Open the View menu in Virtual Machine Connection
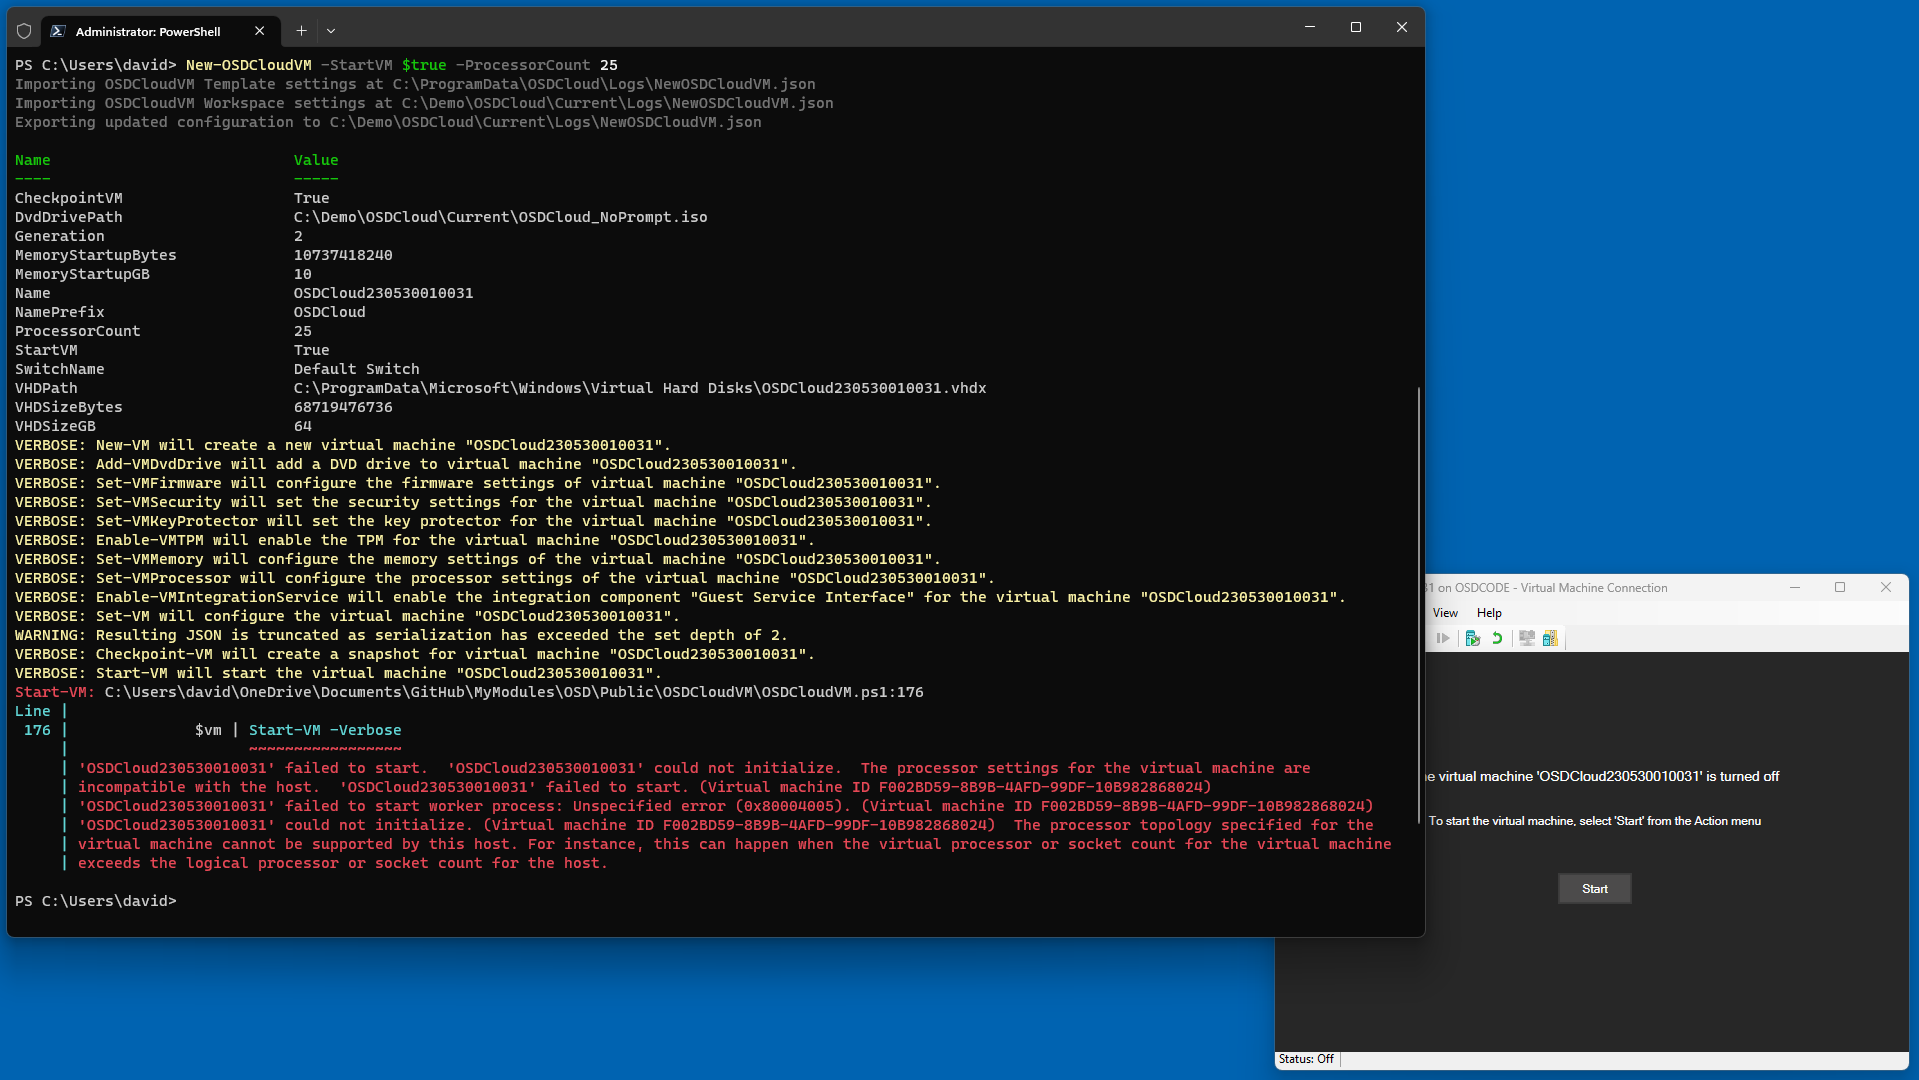The height and width of the screenshot is (1080, 1919). point(1445,613)
